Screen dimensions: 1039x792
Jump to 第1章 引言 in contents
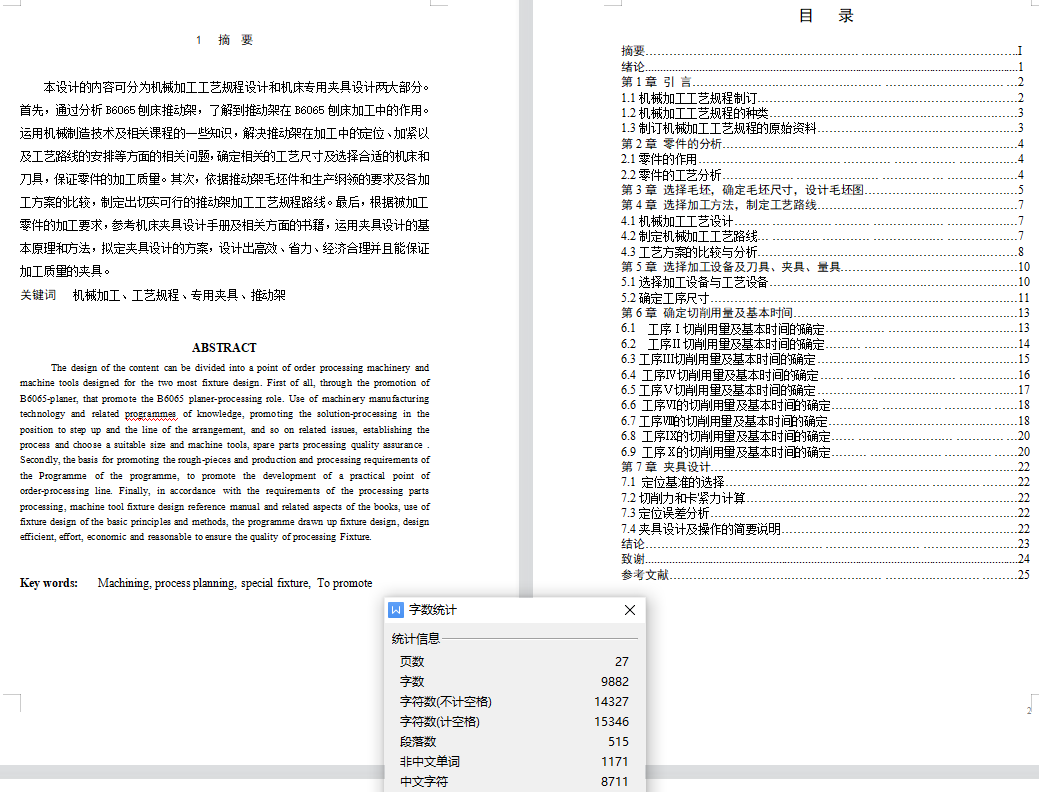(822, 82)
